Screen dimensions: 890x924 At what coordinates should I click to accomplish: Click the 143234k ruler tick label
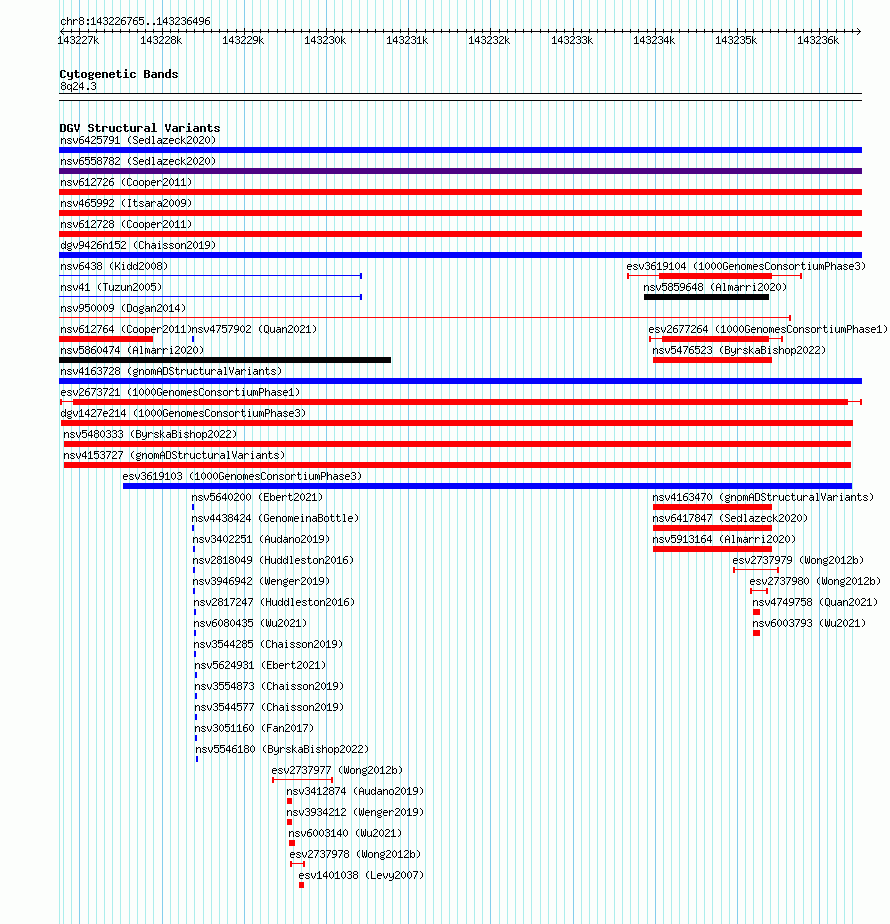[654, 41]
